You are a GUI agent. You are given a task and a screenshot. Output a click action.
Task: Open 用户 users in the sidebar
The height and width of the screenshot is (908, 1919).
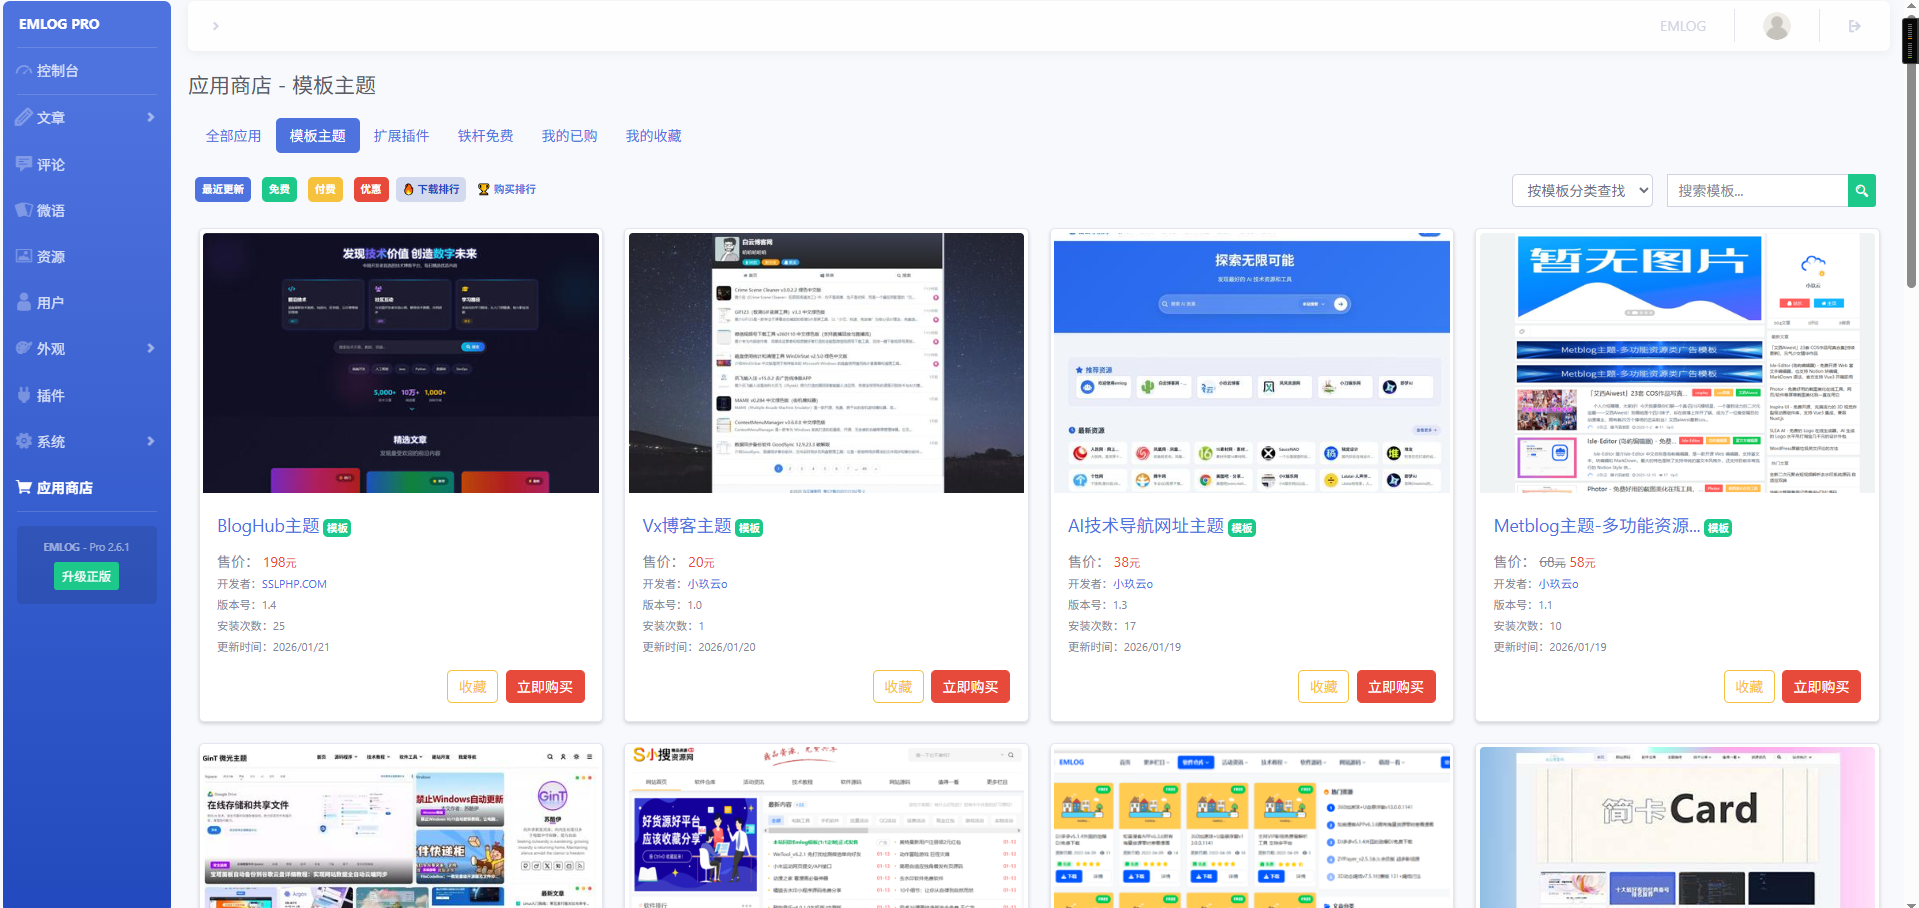coord(50,303)
